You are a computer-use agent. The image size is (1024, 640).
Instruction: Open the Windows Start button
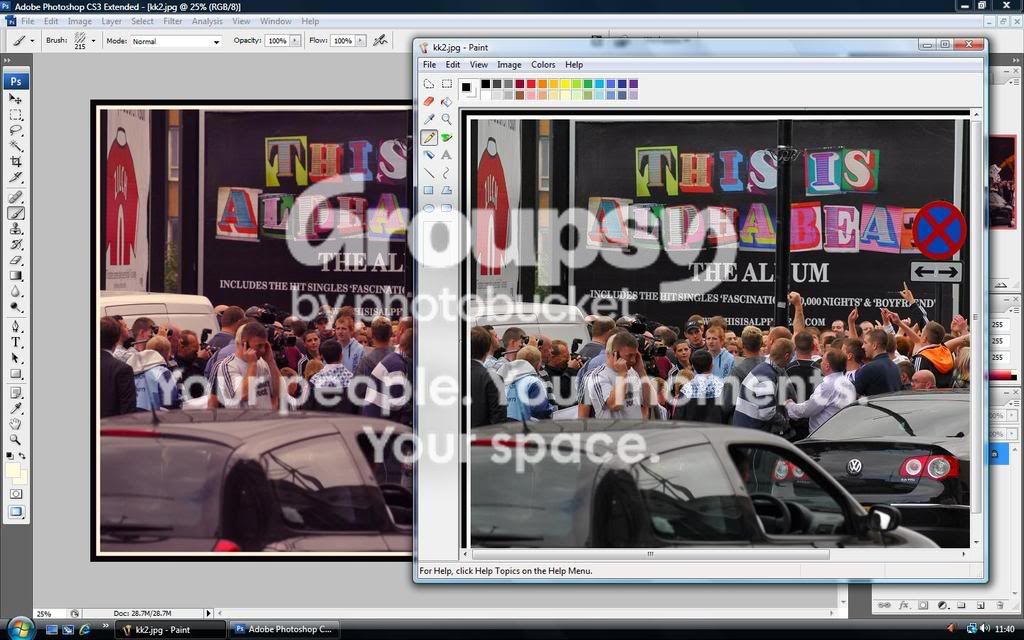coord(20,629)
